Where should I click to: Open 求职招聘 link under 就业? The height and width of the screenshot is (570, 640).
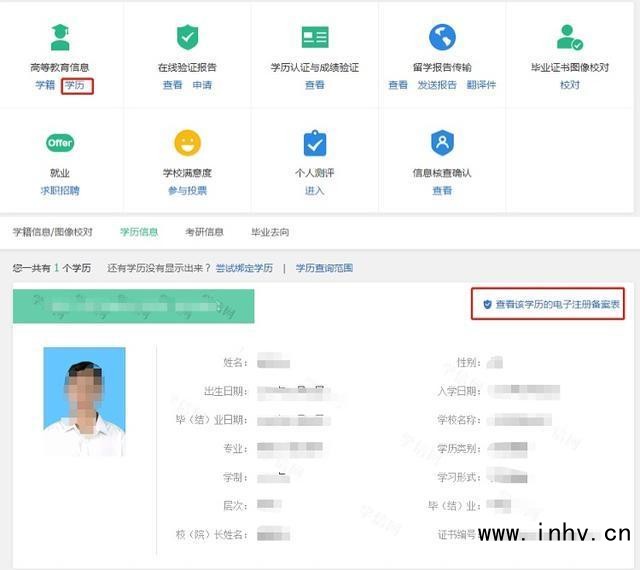click(x=60, y=190)
